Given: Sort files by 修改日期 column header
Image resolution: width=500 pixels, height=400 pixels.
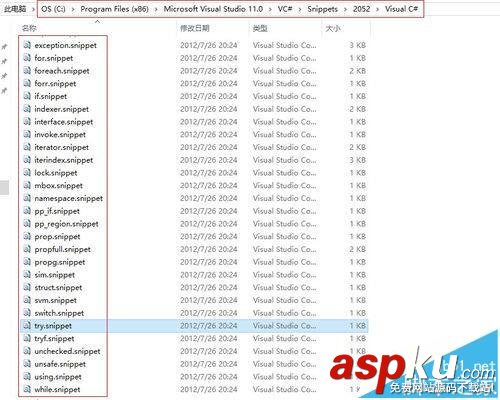Looking at the screenshot, I should (195, 28).
